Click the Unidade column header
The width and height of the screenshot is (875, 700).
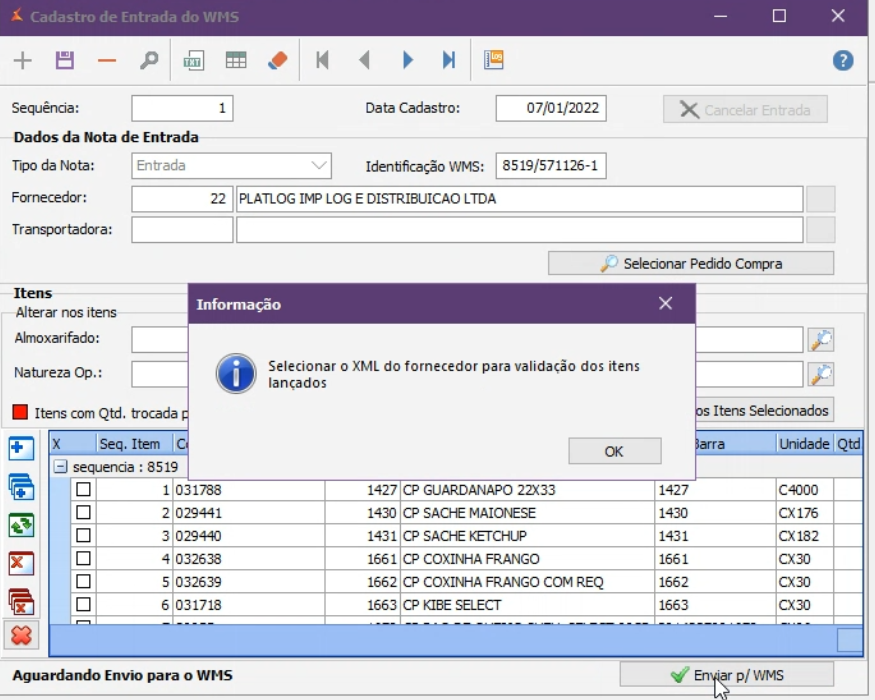pos(805,444)
